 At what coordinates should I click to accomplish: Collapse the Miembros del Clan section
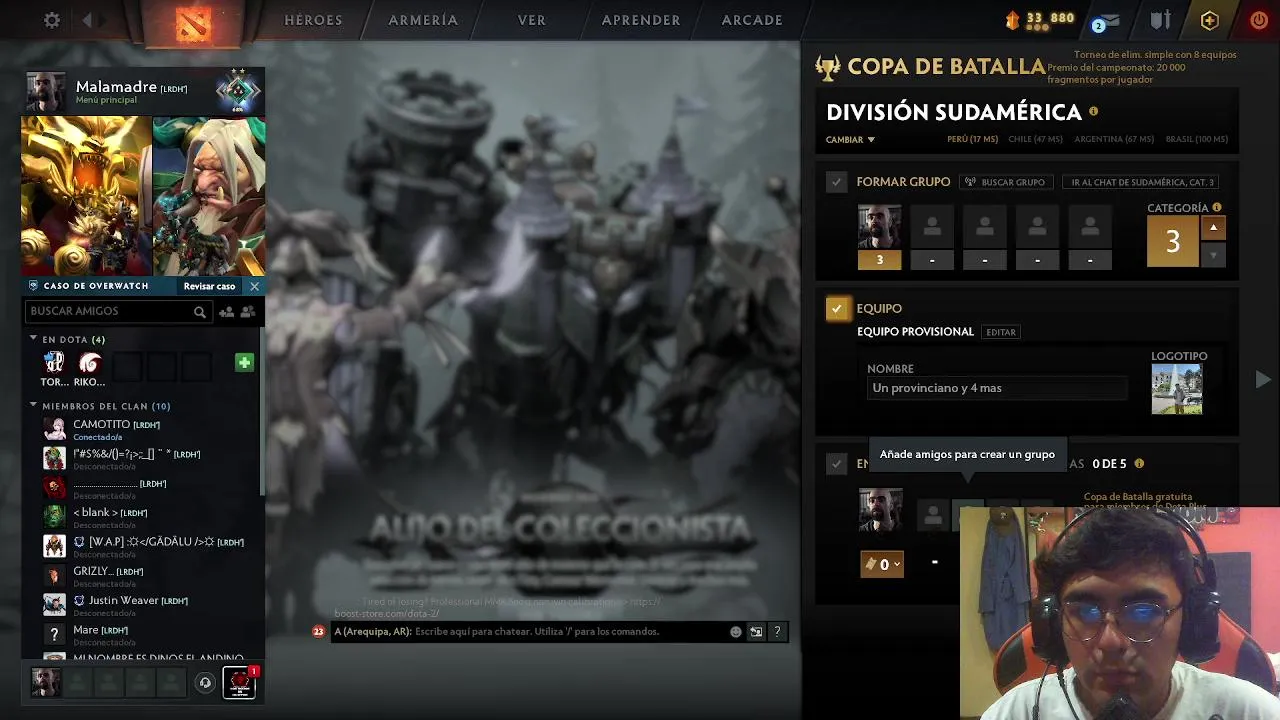coord(33,405)
